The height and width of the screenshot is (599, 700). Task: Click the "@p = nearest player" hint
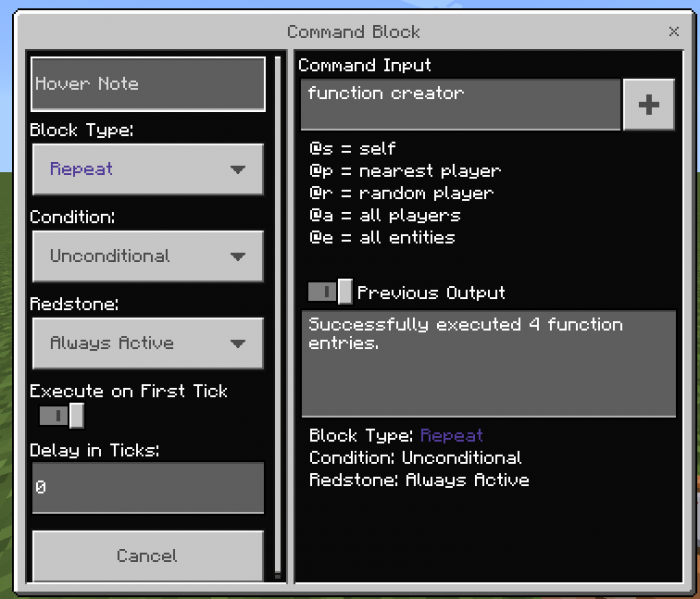point(405,171)
